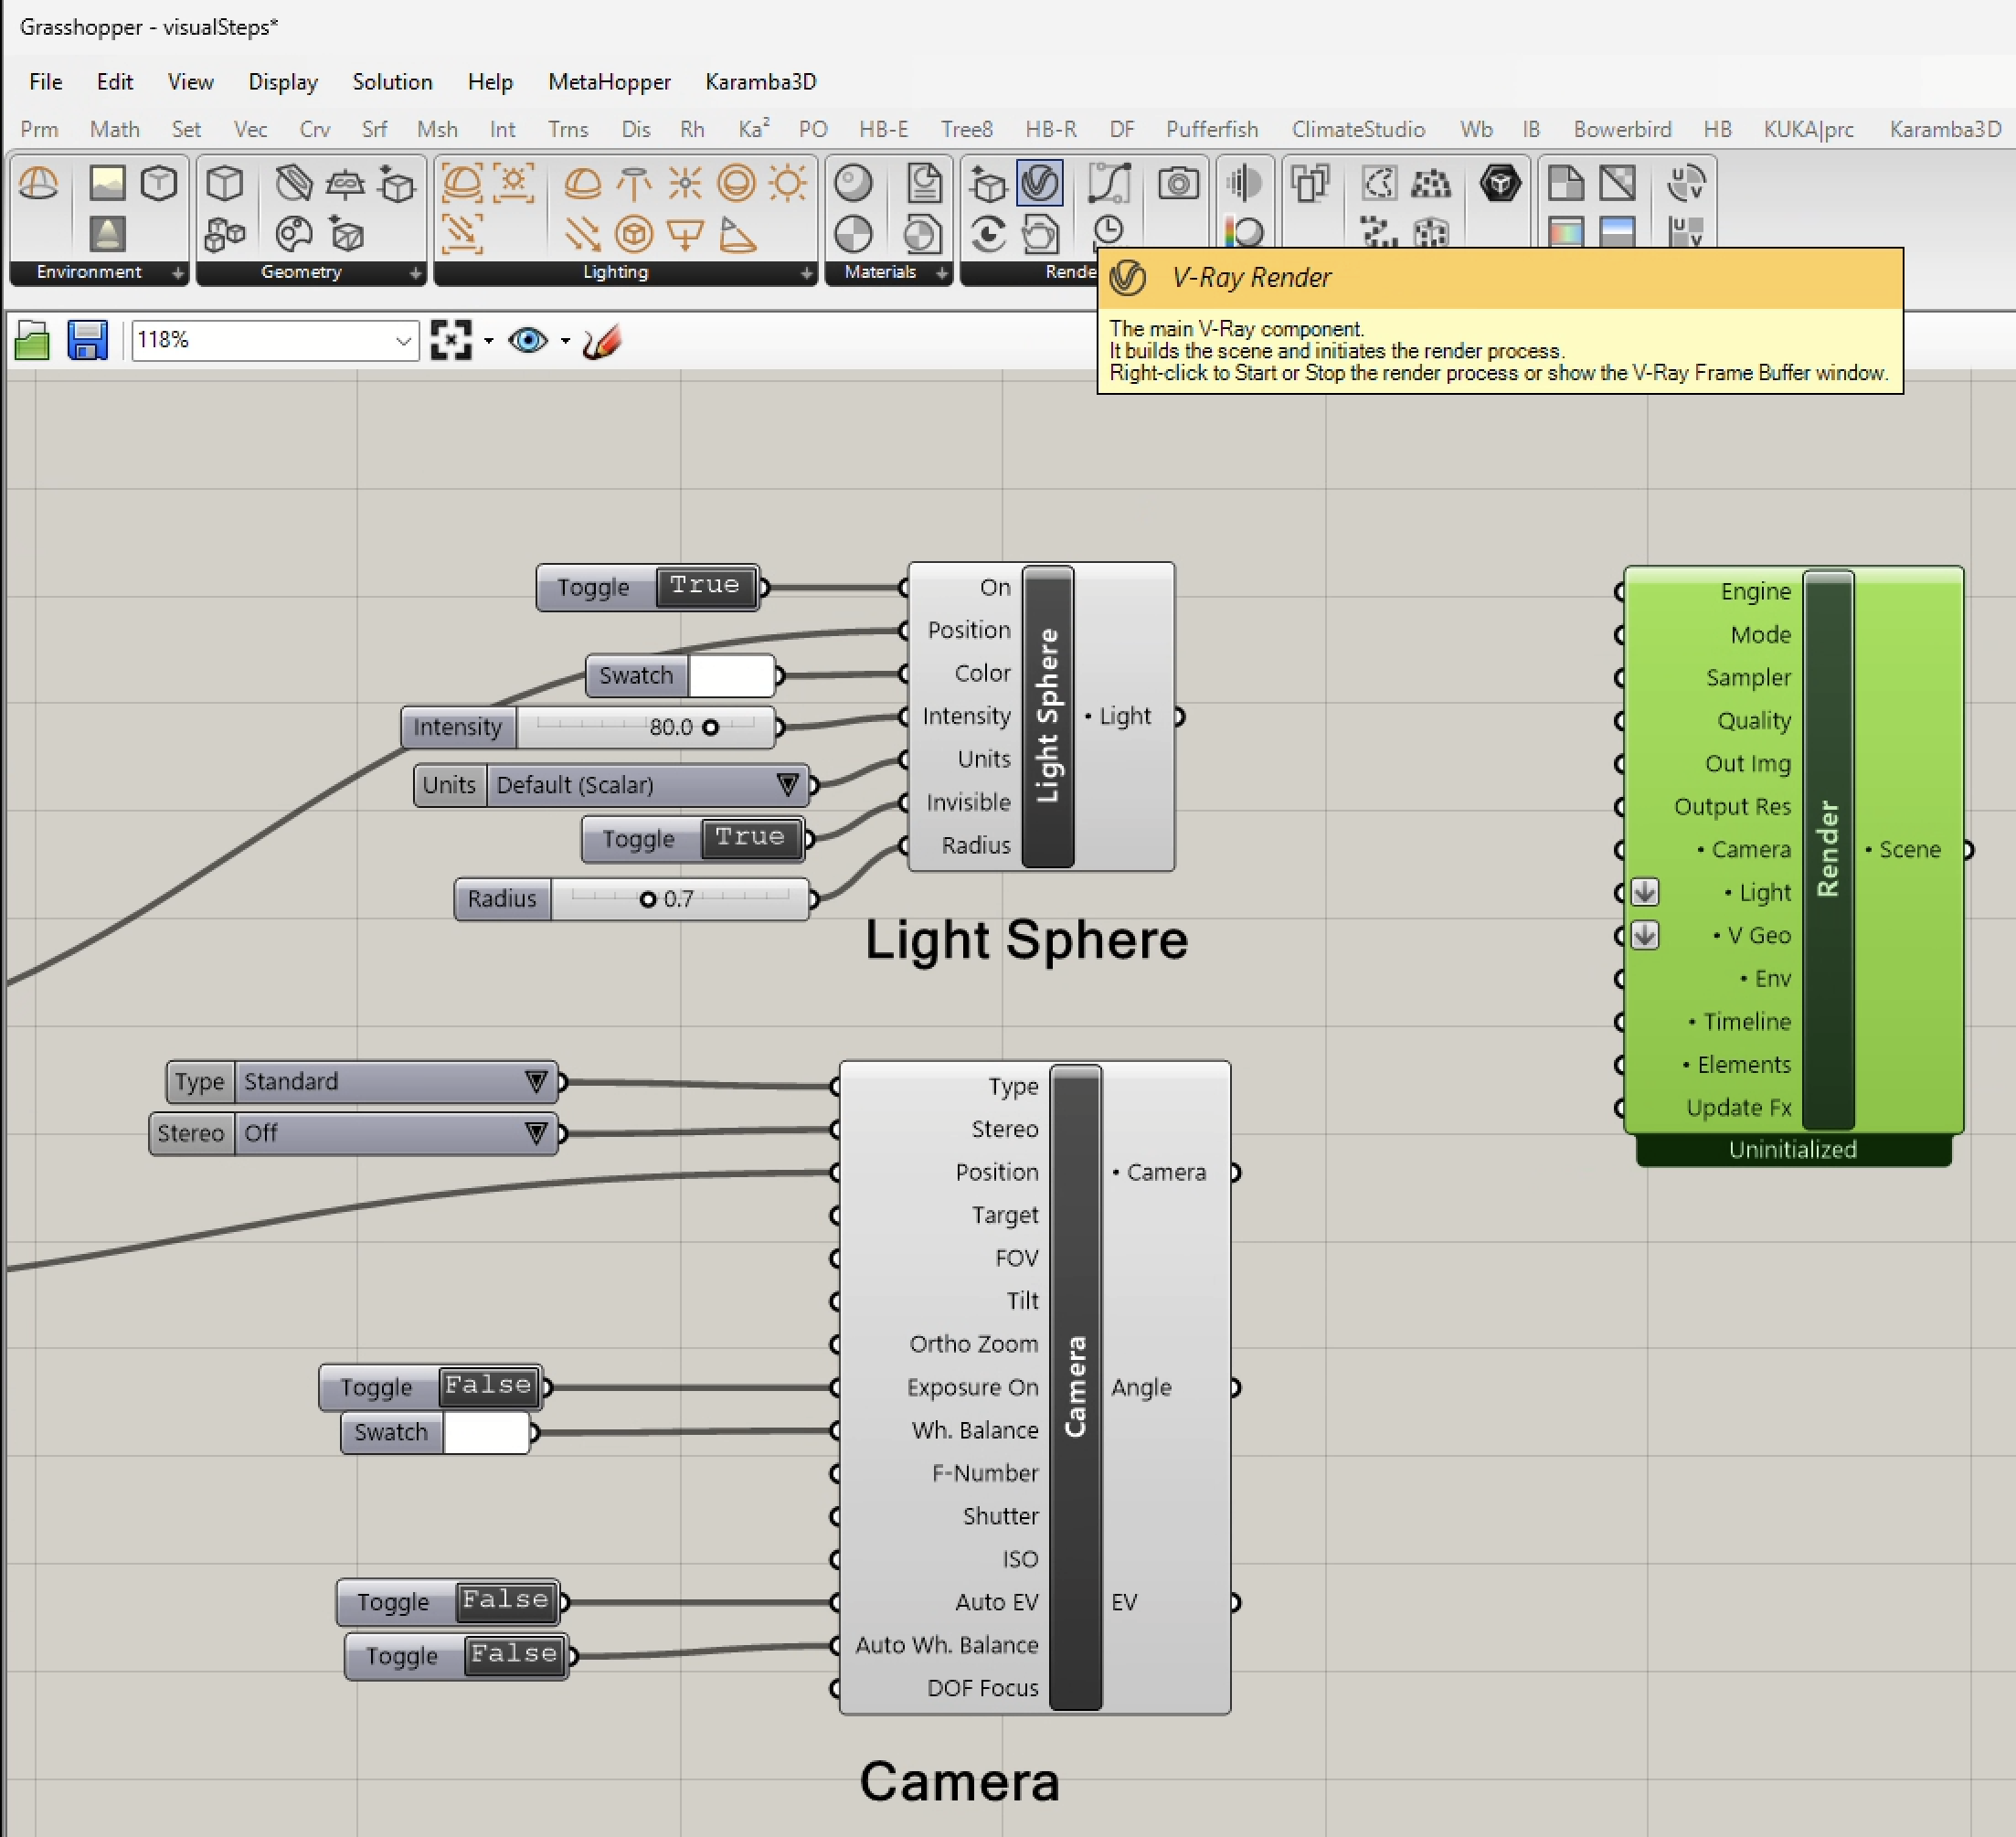This screenshot has height=1837, width=2016.
Task: Toggle the True value on Light Sphere On input
Action: tap(705, 586)
